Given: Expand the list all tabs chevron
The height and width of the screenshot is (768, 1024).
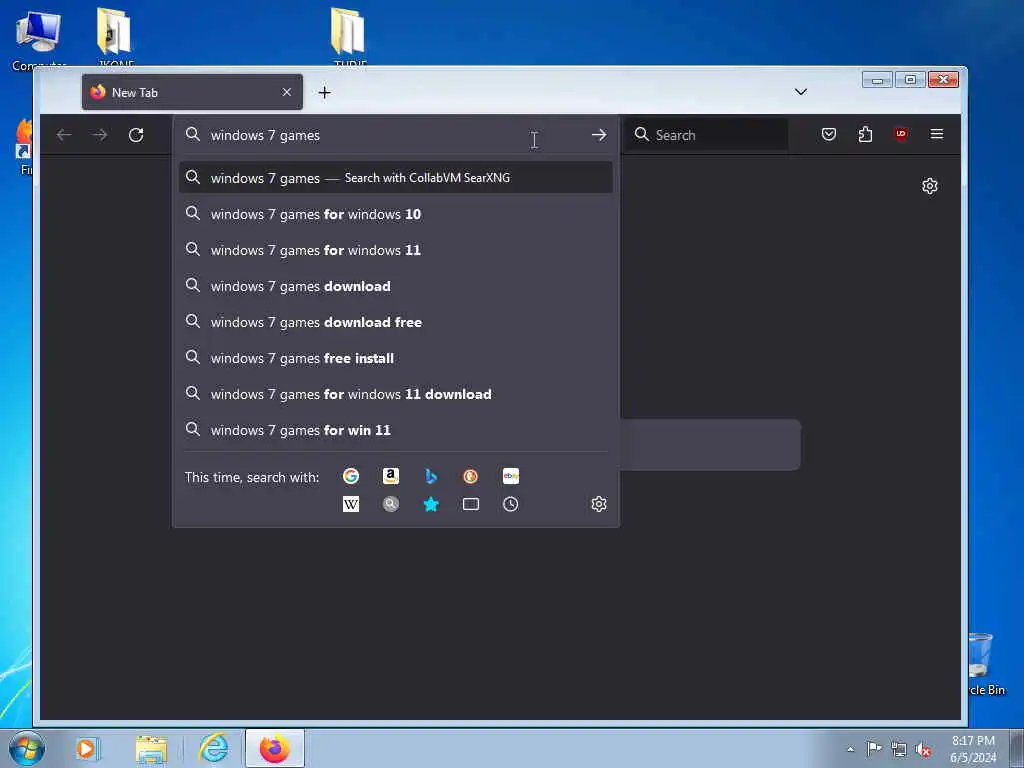Looking at the screenshot, I should click(801, 92).
